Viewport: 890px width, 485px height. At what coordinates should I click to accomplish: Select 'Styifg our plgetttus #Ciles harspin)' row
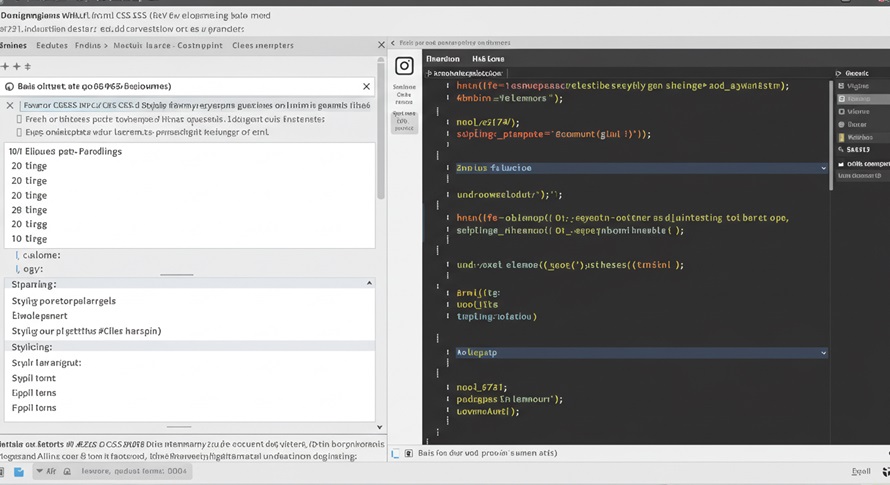pyautogui.click(x=190, y=331)
